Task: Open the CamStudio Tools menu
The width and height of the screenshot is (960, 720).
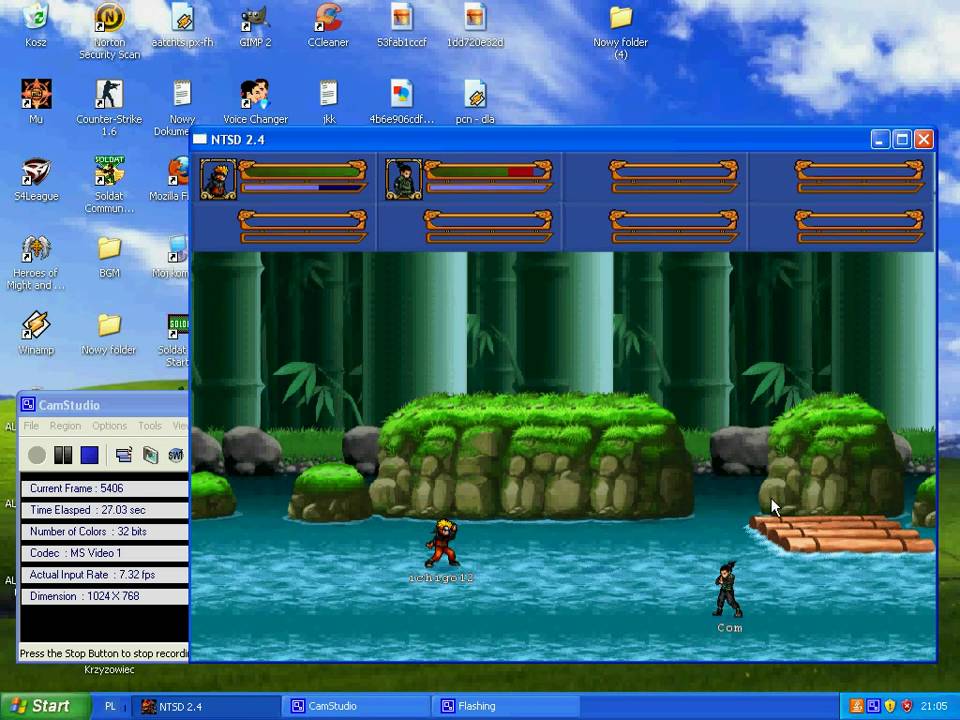Action: [x=149, y=426]
